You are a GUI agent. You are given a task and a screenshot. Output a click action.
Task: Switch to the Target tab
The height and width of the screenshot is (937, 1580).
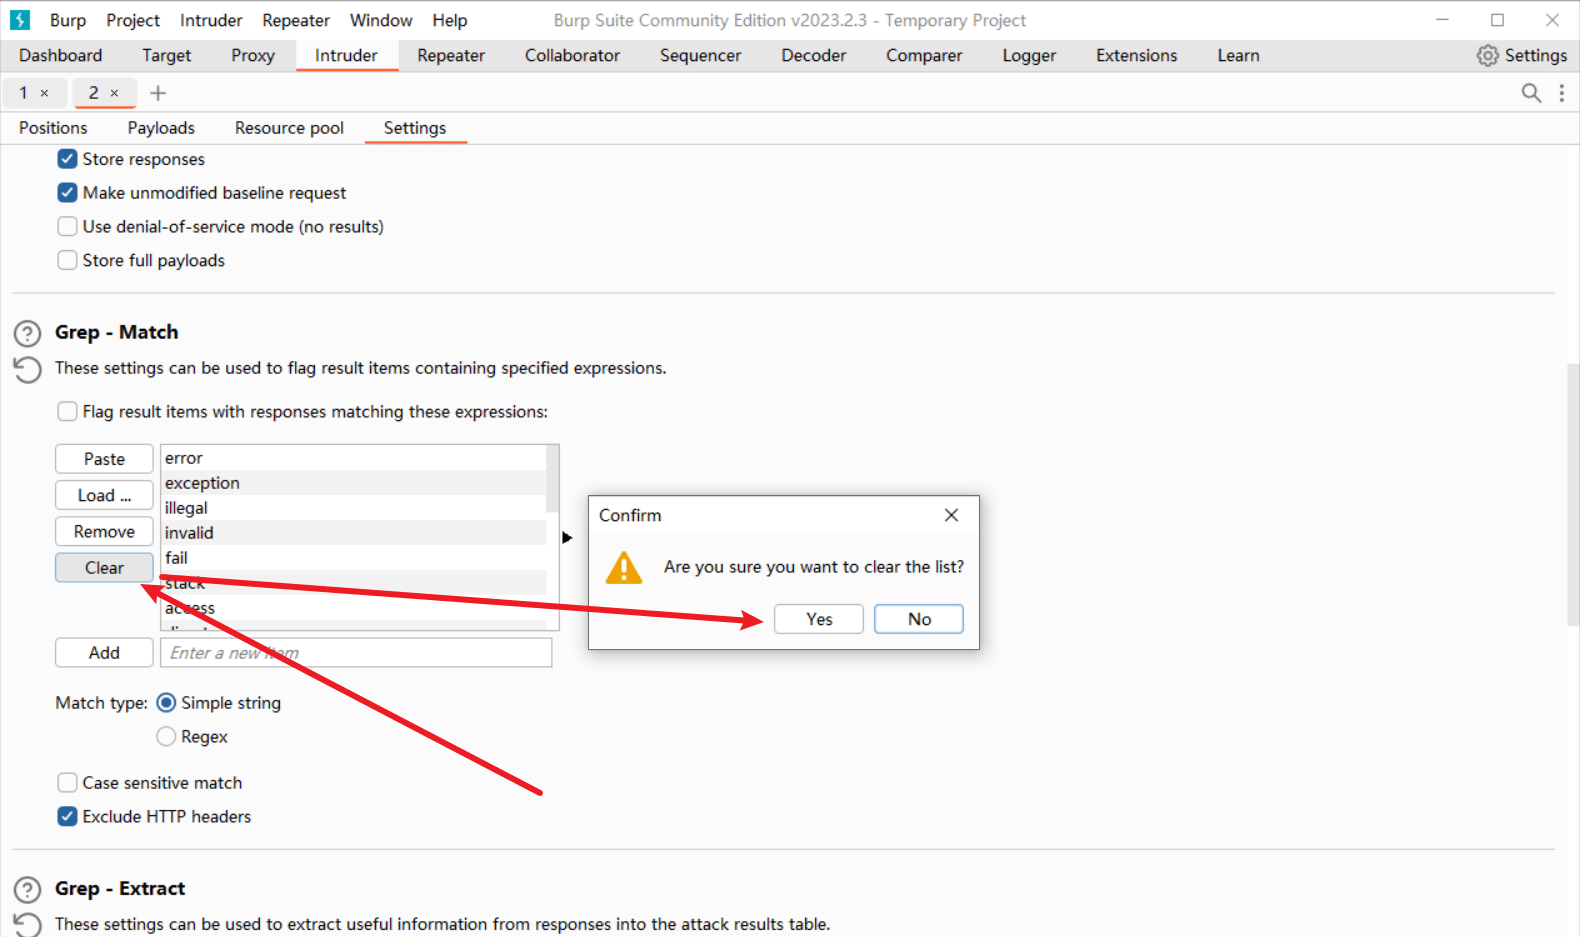(x=167, y=56)
